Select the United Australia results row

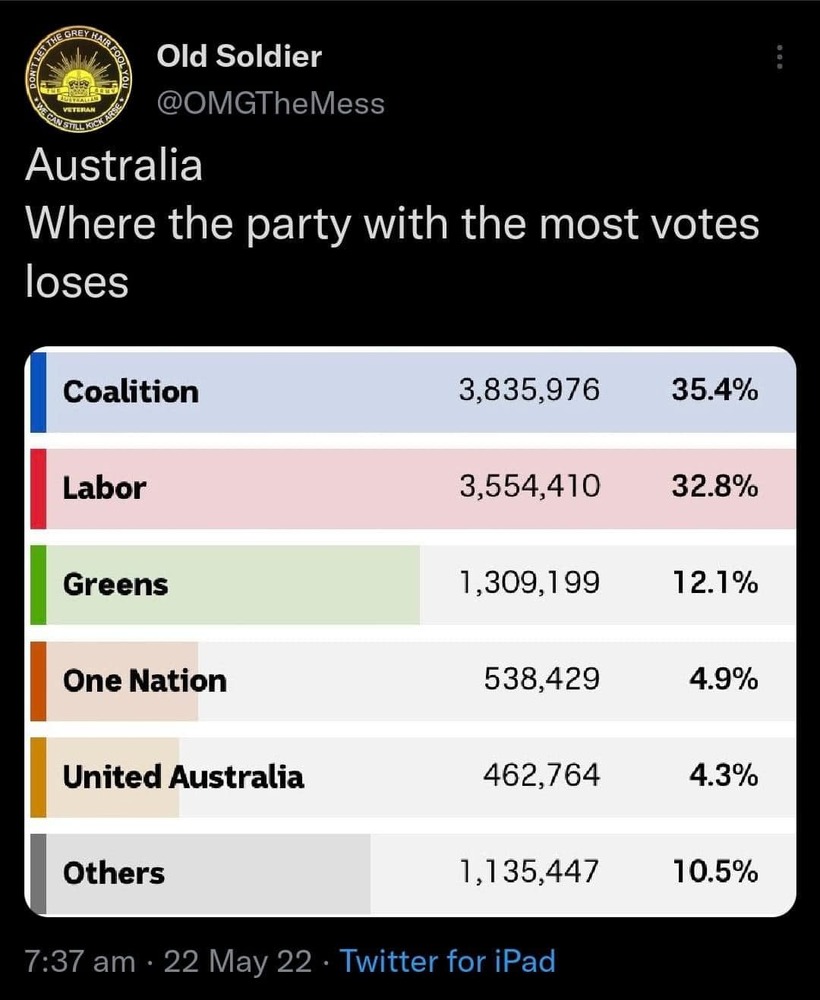point(410,776)
